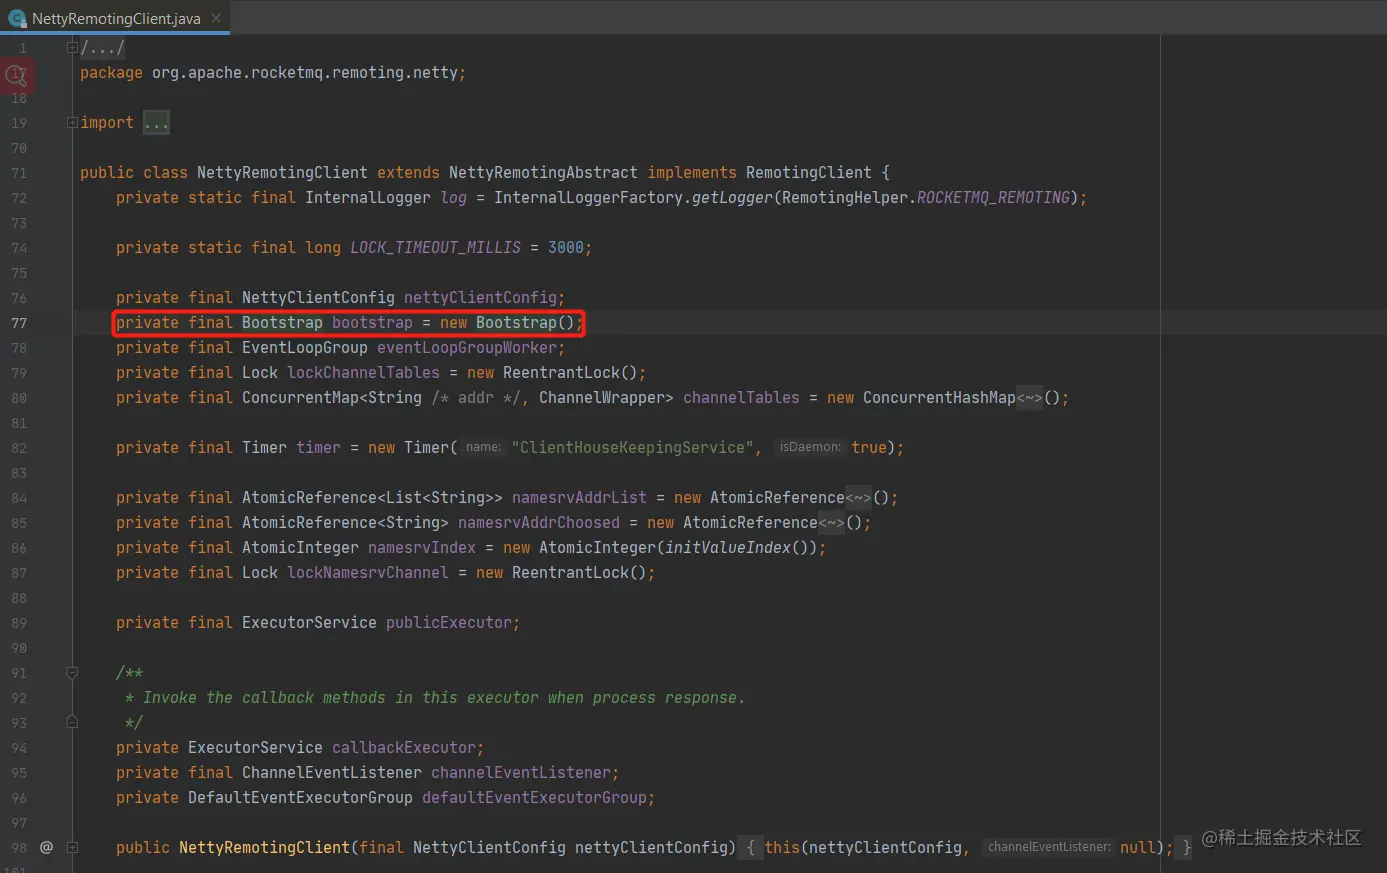Click the 'isDaemon:' parameter hint
Image resolution: width=1387 pixels, height=873 pixels.
click(810, 447)
